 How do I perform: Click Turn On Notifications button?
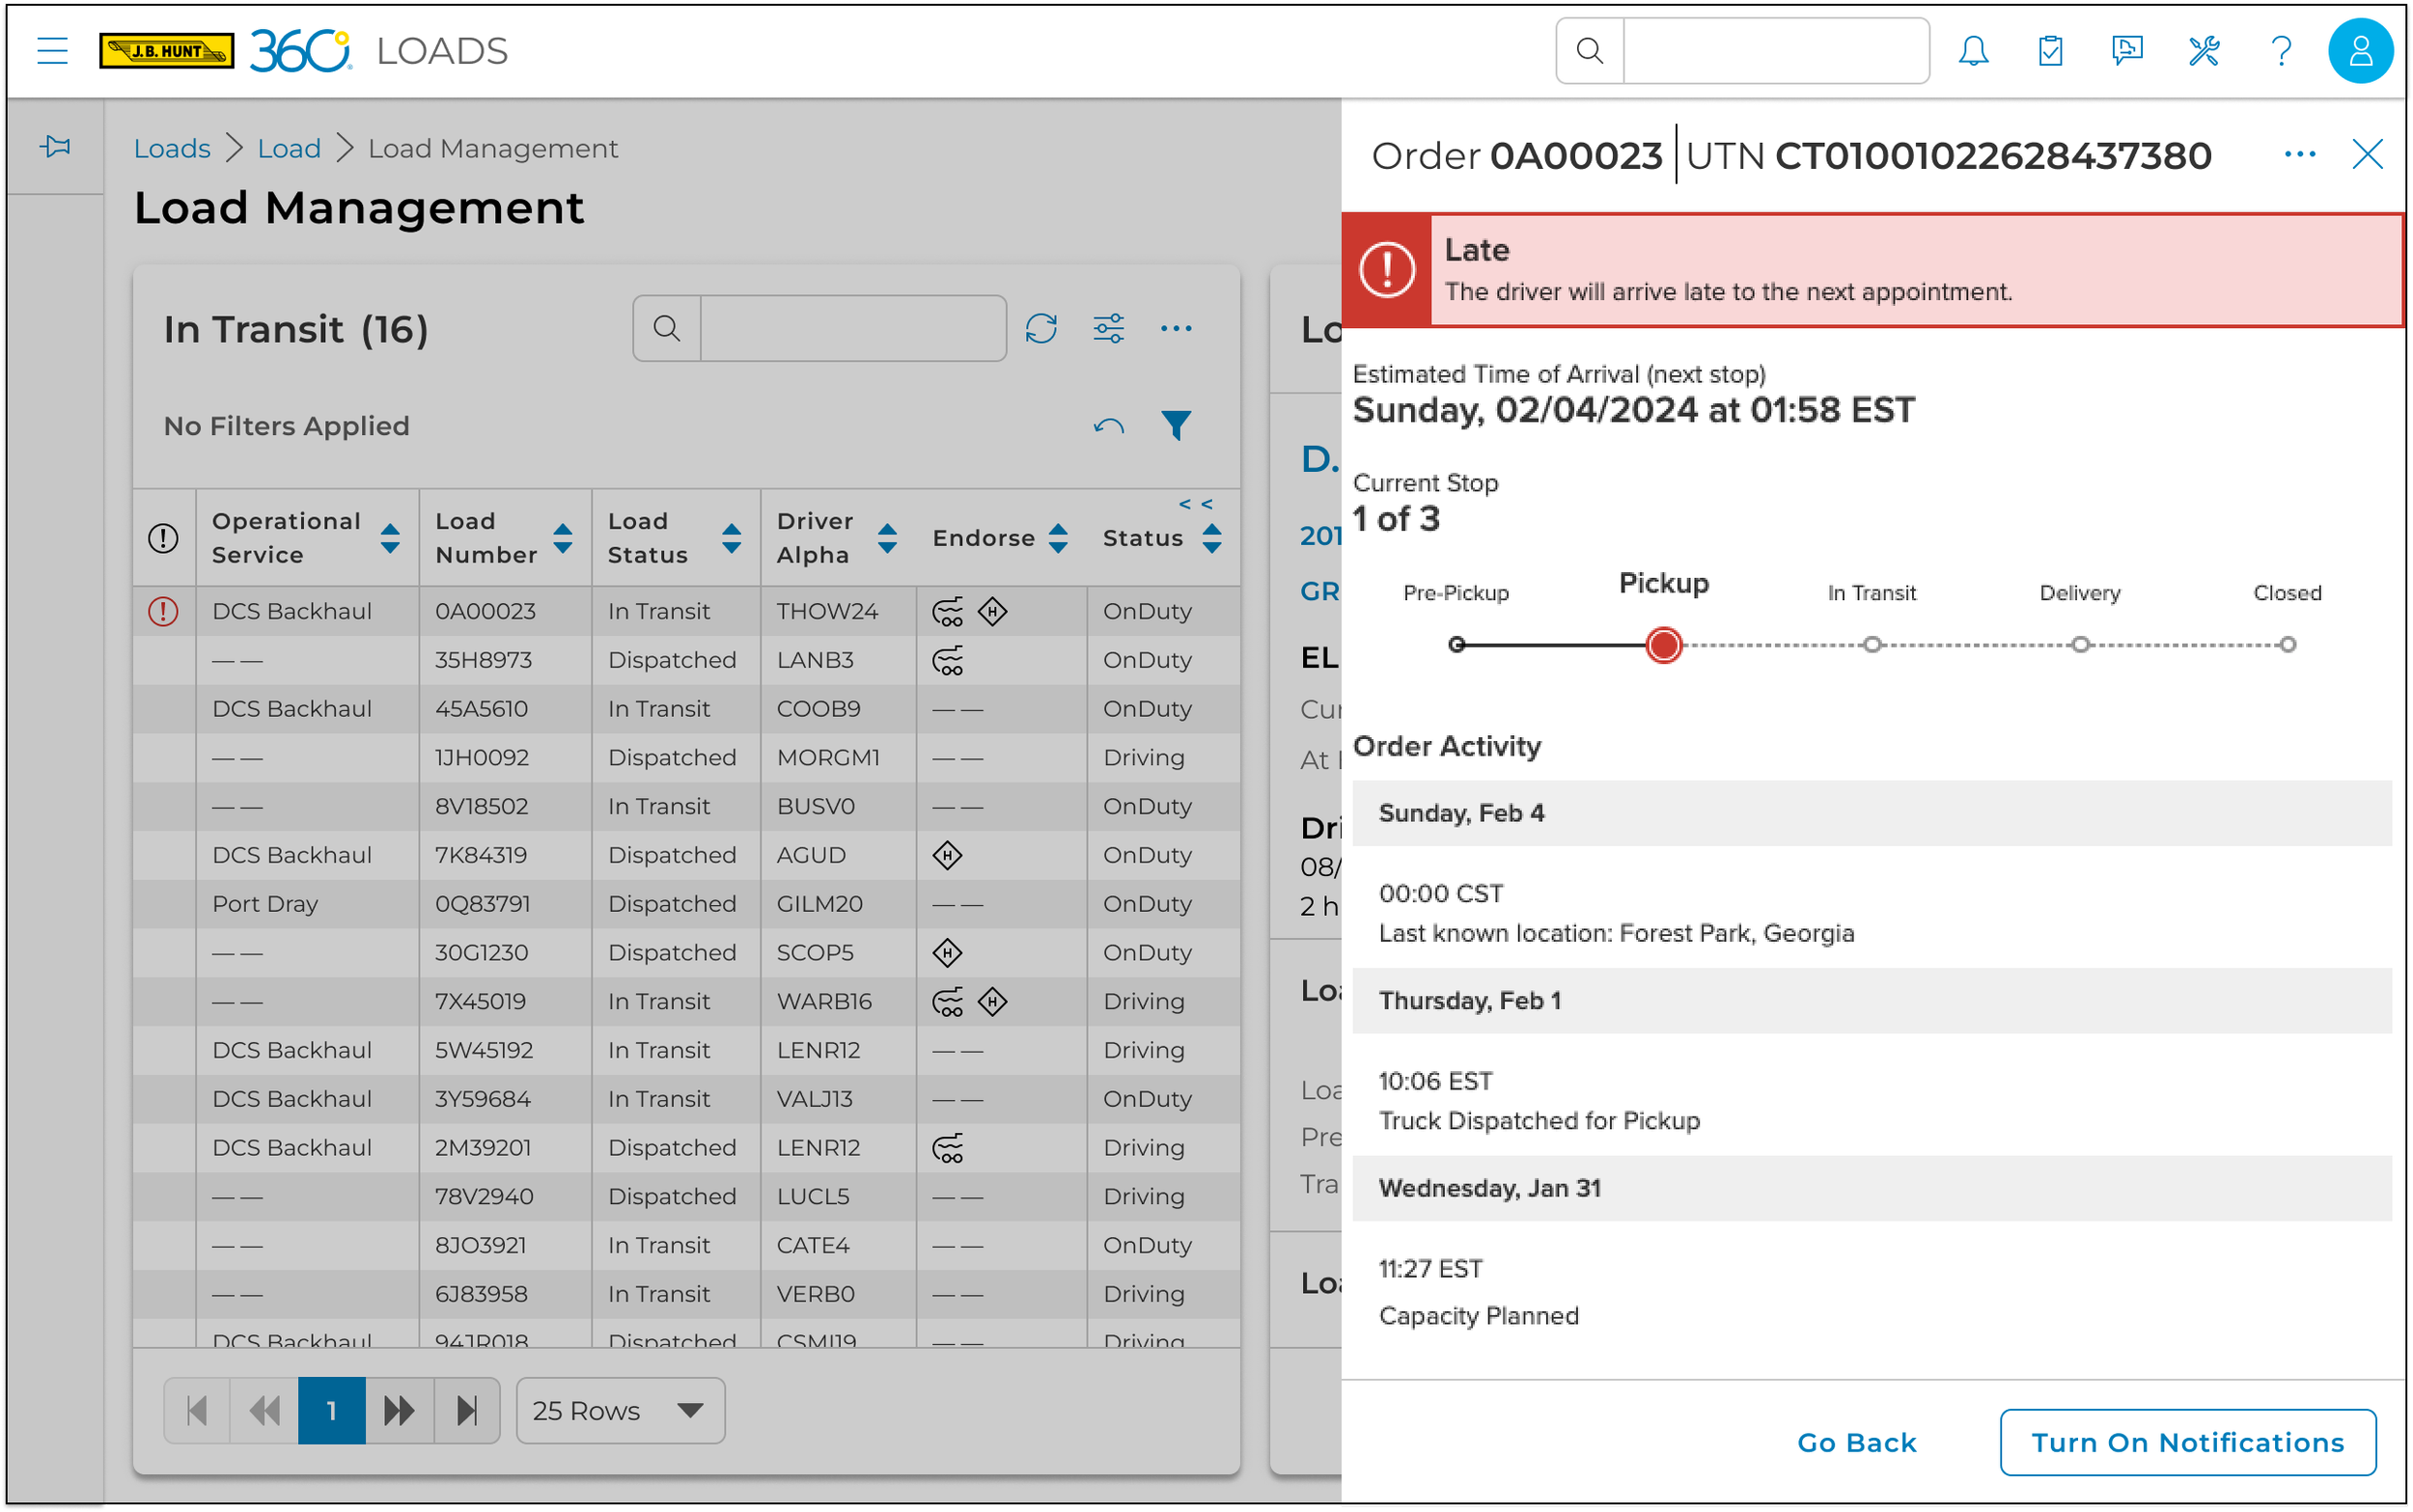click(2187, 1441)
